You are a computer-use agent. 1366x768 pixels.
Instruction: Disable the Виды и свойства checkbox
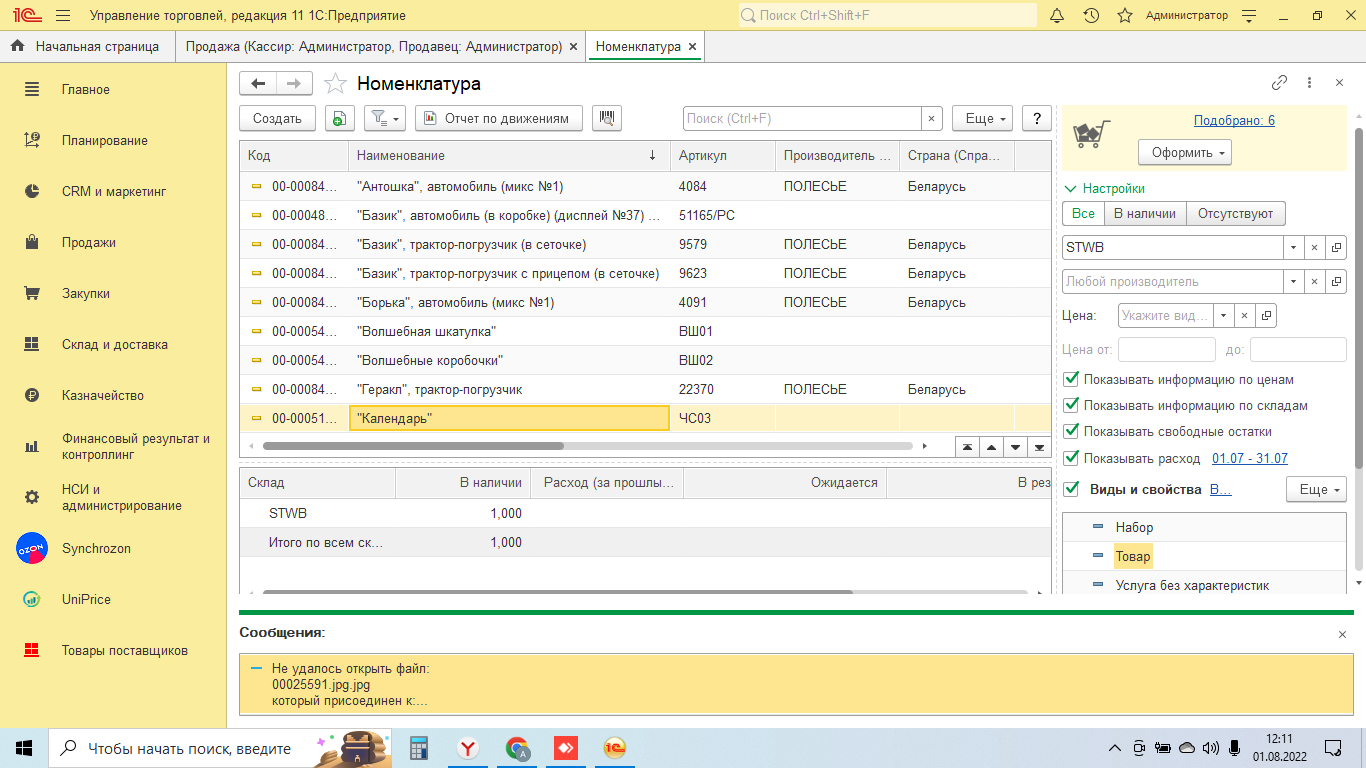[1072, 489]
